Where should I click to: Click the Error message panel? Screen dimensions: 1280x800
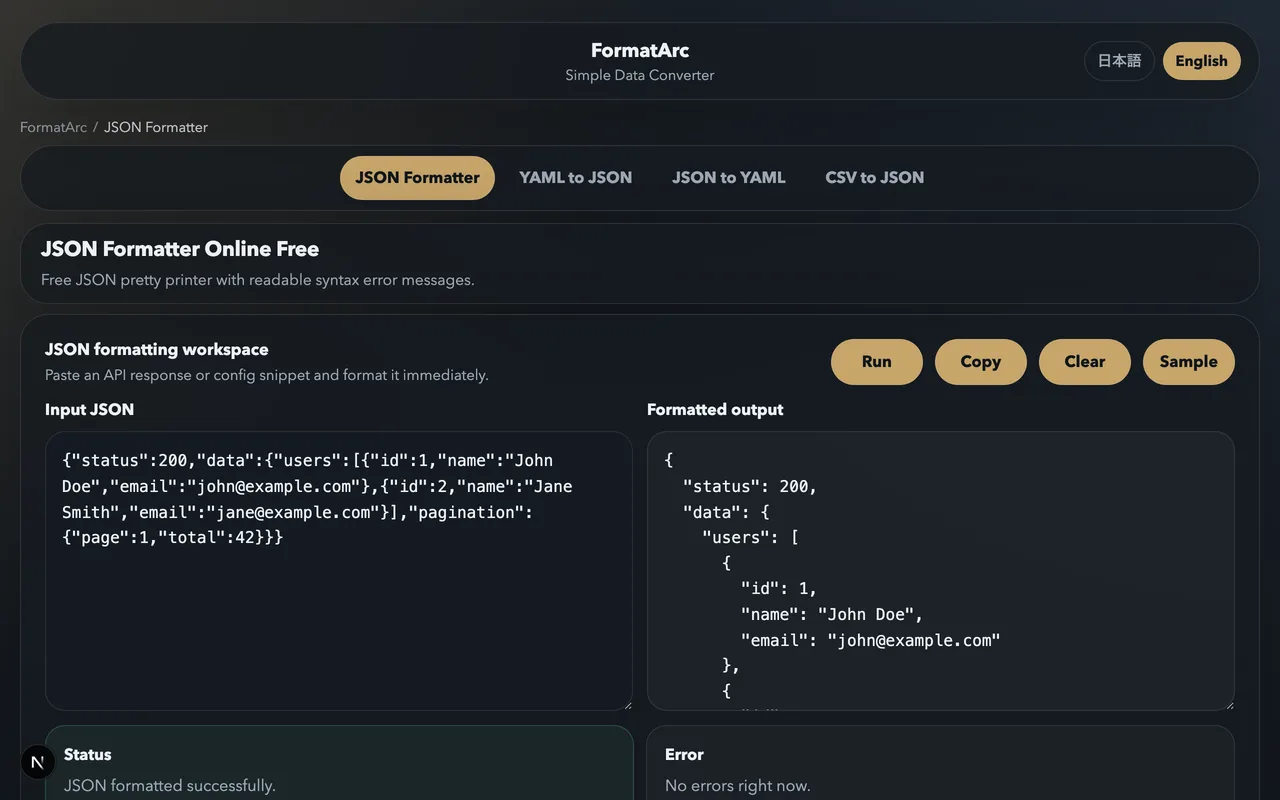(x=940, y=768)
